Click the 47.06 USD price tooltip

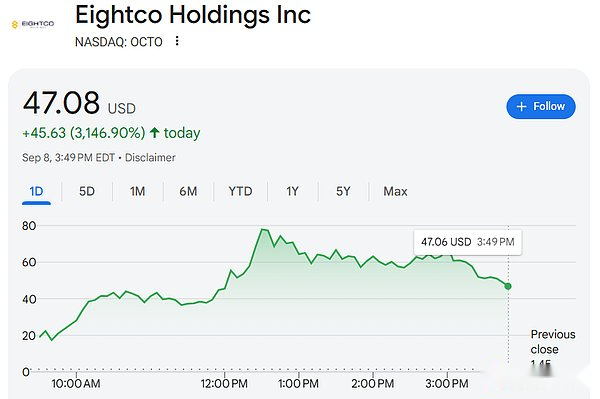pyautogui.click(x=468, y=242)
